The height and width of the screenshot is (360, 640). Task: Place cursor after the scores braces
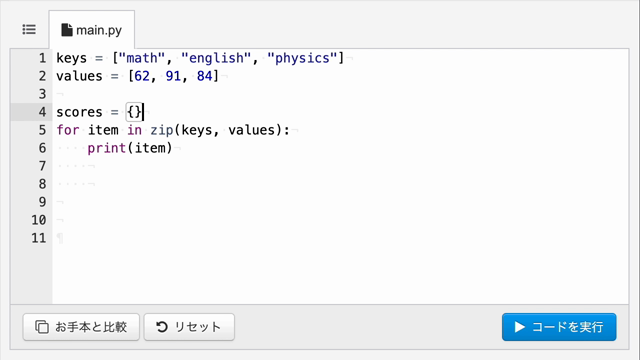[143, 112]
